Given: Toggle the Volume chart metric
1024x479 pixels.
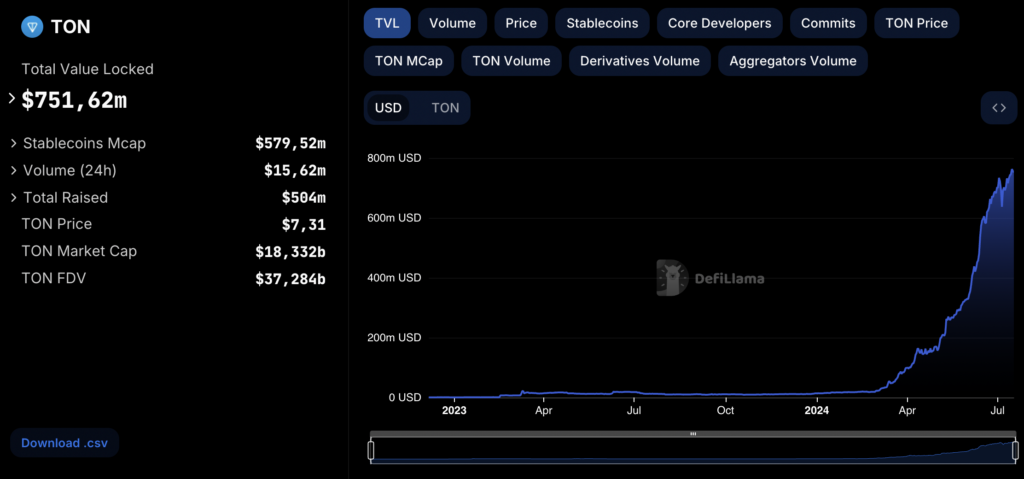Looking at the screenshot, I should [x=453, y=24].
